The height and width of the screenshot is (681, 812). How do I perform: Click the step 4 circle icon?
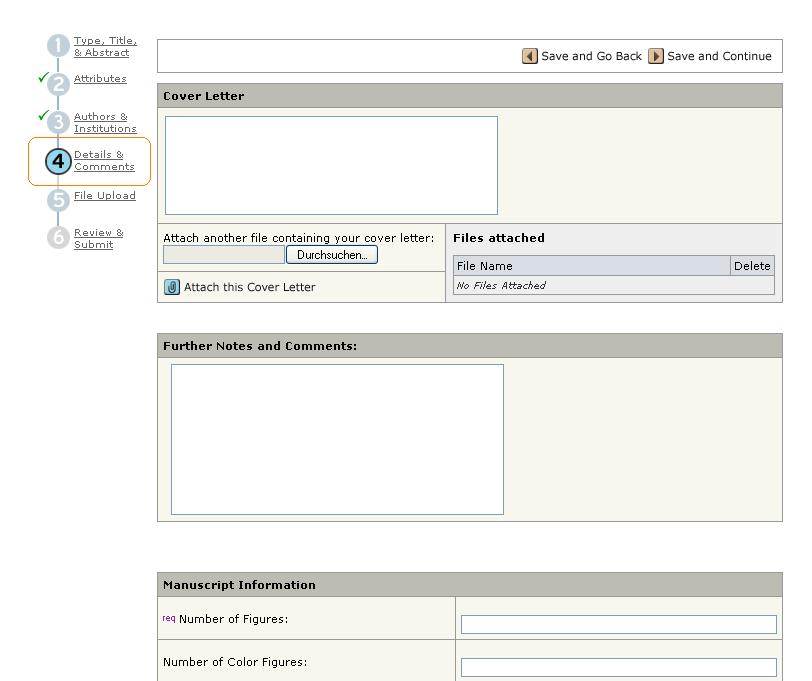(58, 161)
